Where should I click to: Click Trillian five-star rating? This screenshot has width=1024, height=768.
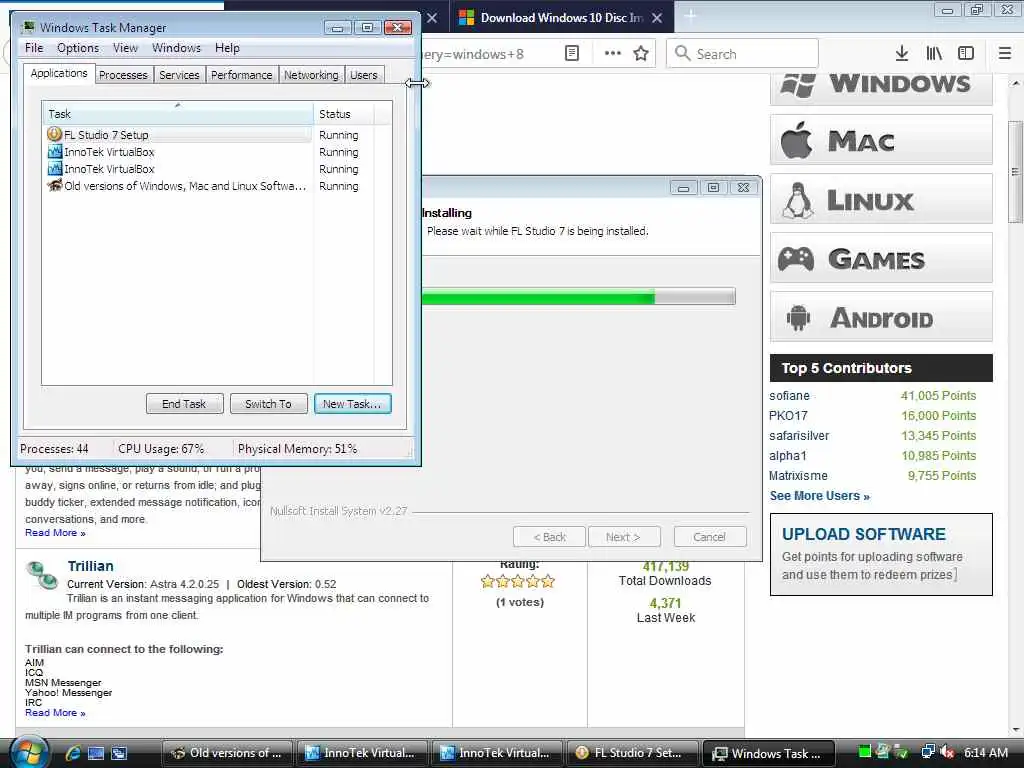tap(518, 581)
